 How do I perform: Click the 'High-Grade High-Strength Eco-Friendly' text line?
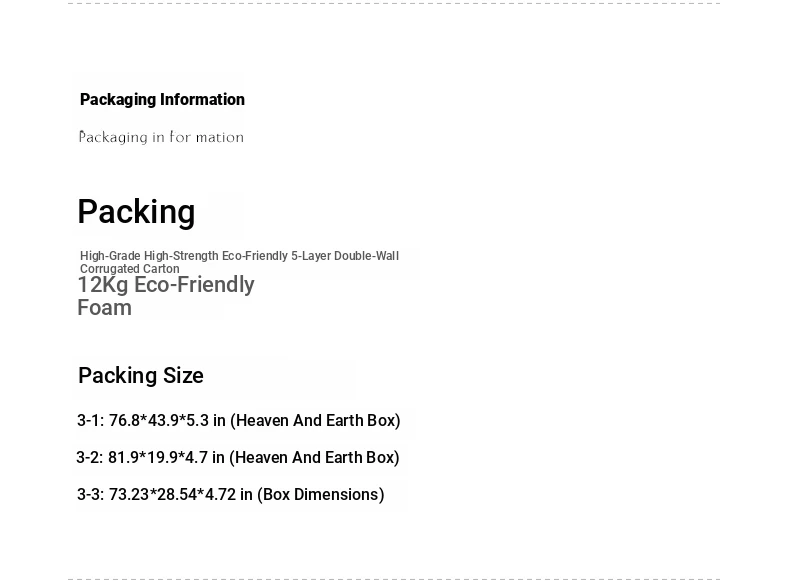tap(184, 256)
